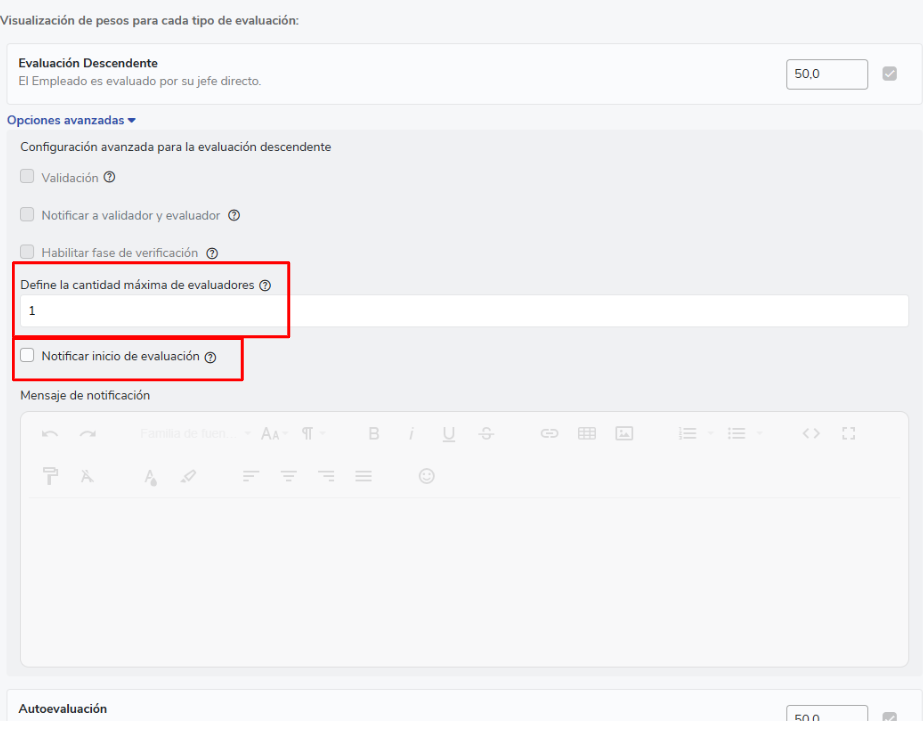
Task: Insert a table into the message
Action: 587,434
